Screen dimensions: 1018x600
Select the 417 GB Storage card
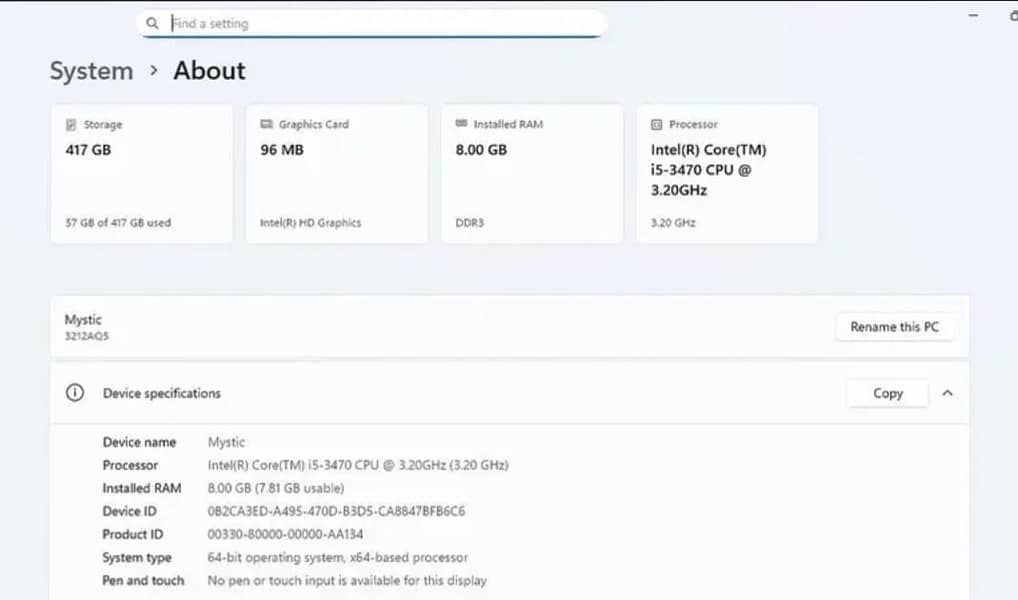tap(141, 172)
